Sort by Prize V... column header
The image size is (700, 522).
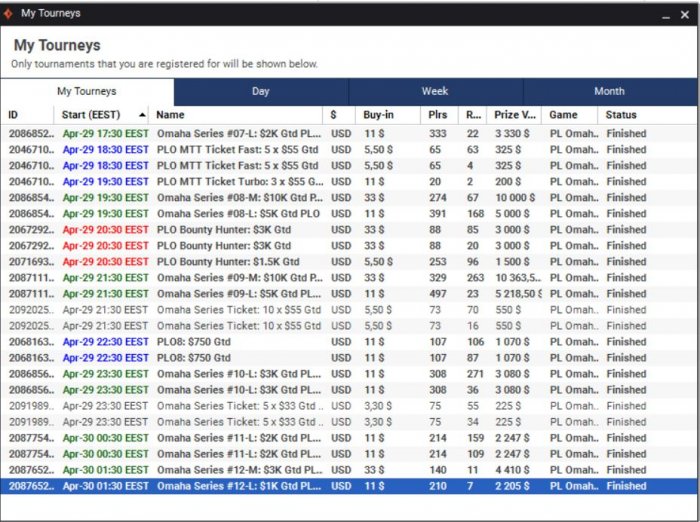(x=515, y=115)
